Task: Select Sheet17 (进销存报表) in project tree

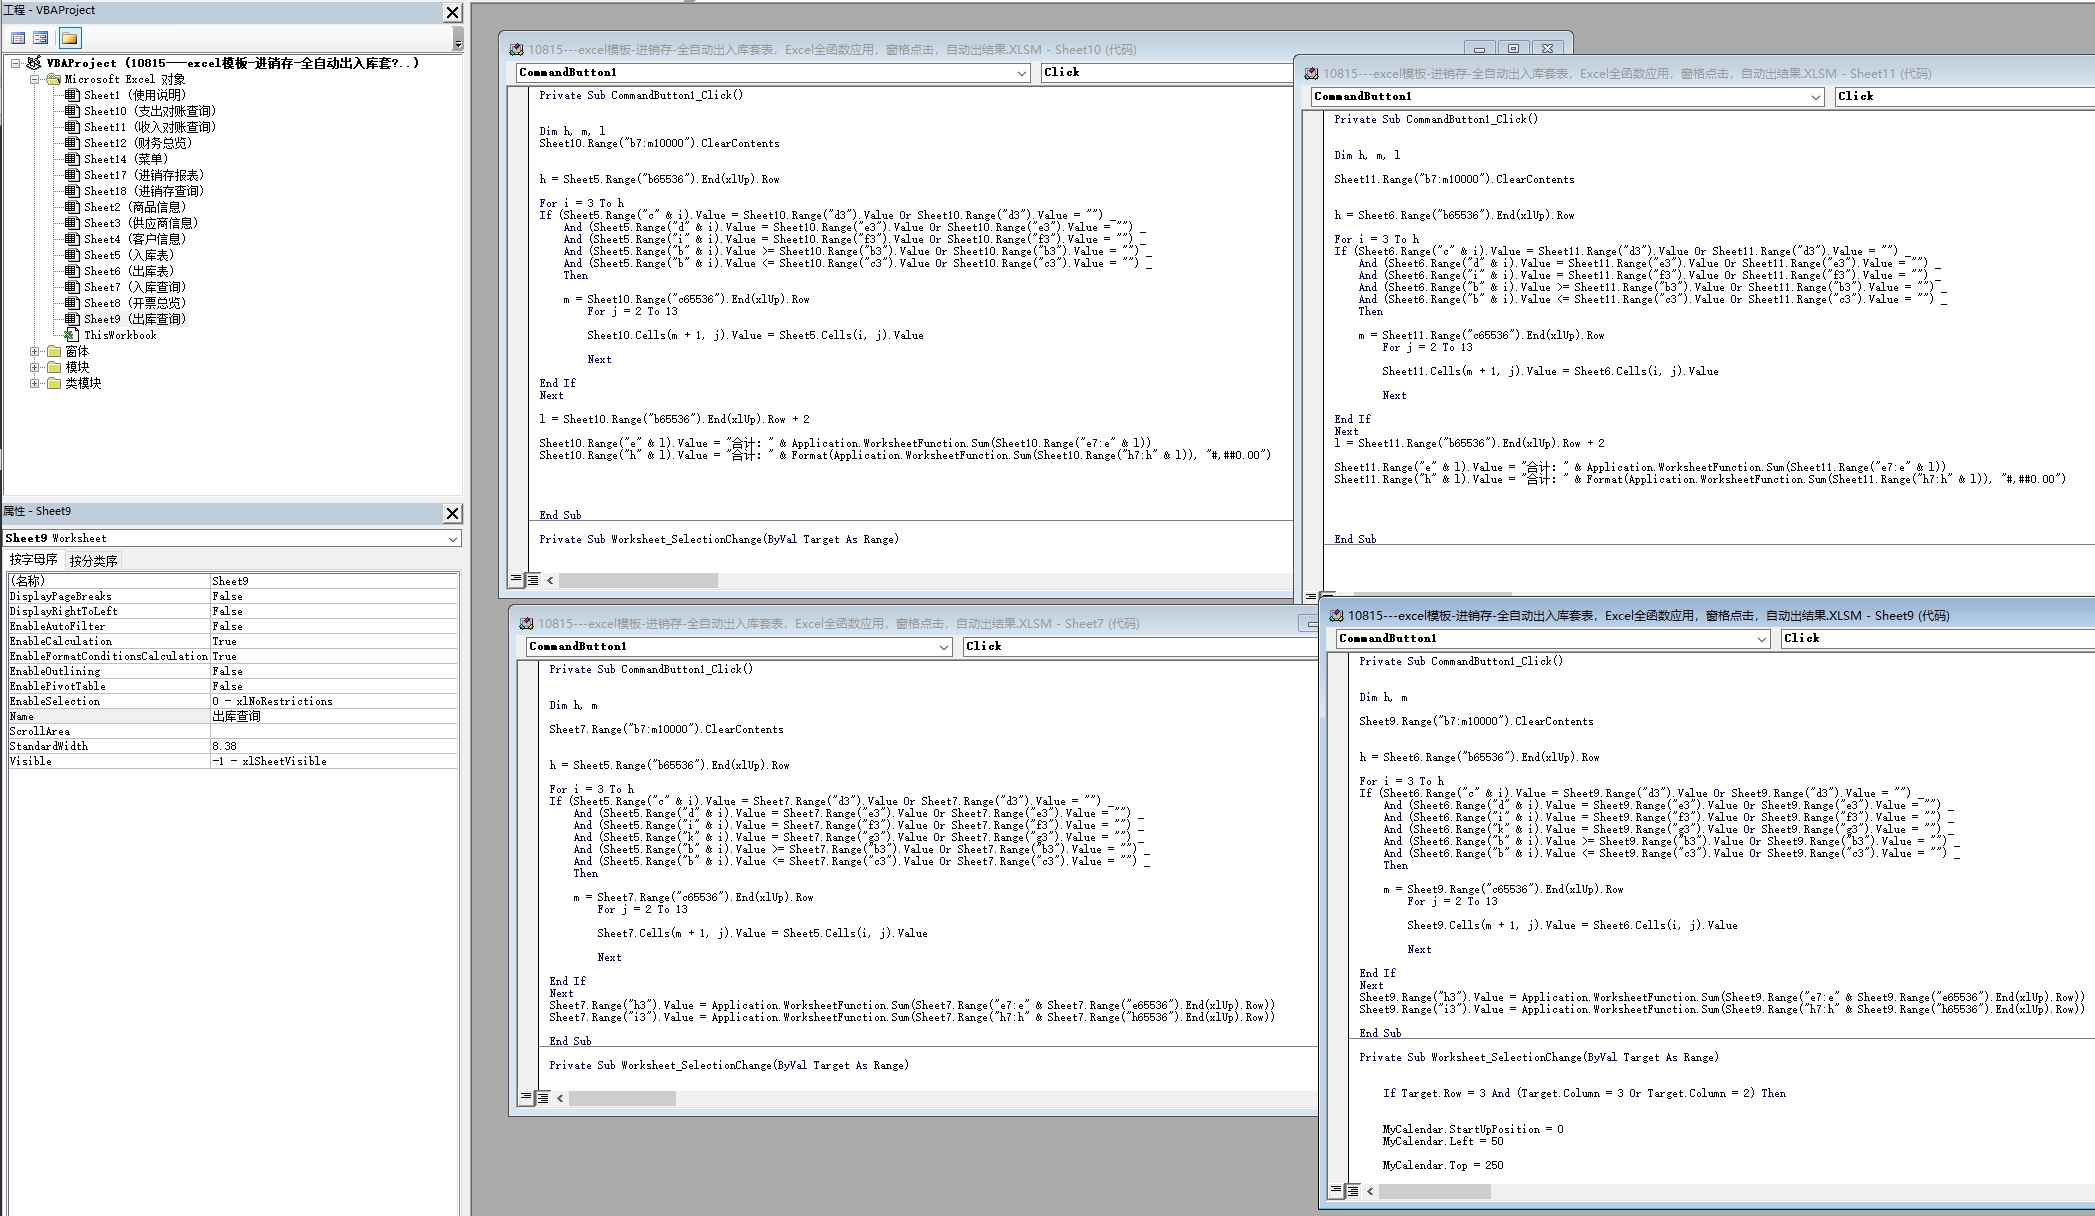Action: pyautogui.click(x=143, y=175)
